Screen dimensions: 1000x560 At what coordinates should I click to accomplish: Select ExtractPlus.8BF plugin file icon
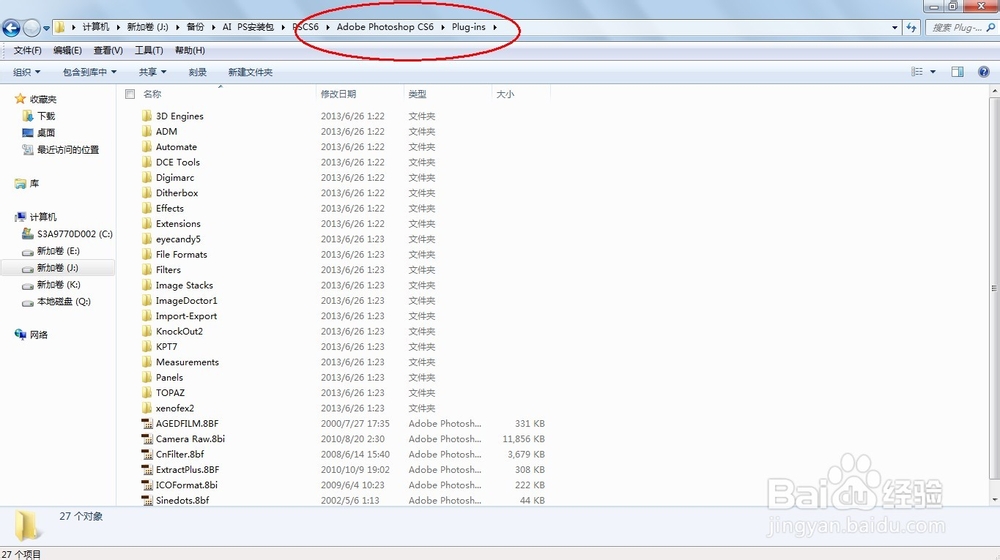147,469
